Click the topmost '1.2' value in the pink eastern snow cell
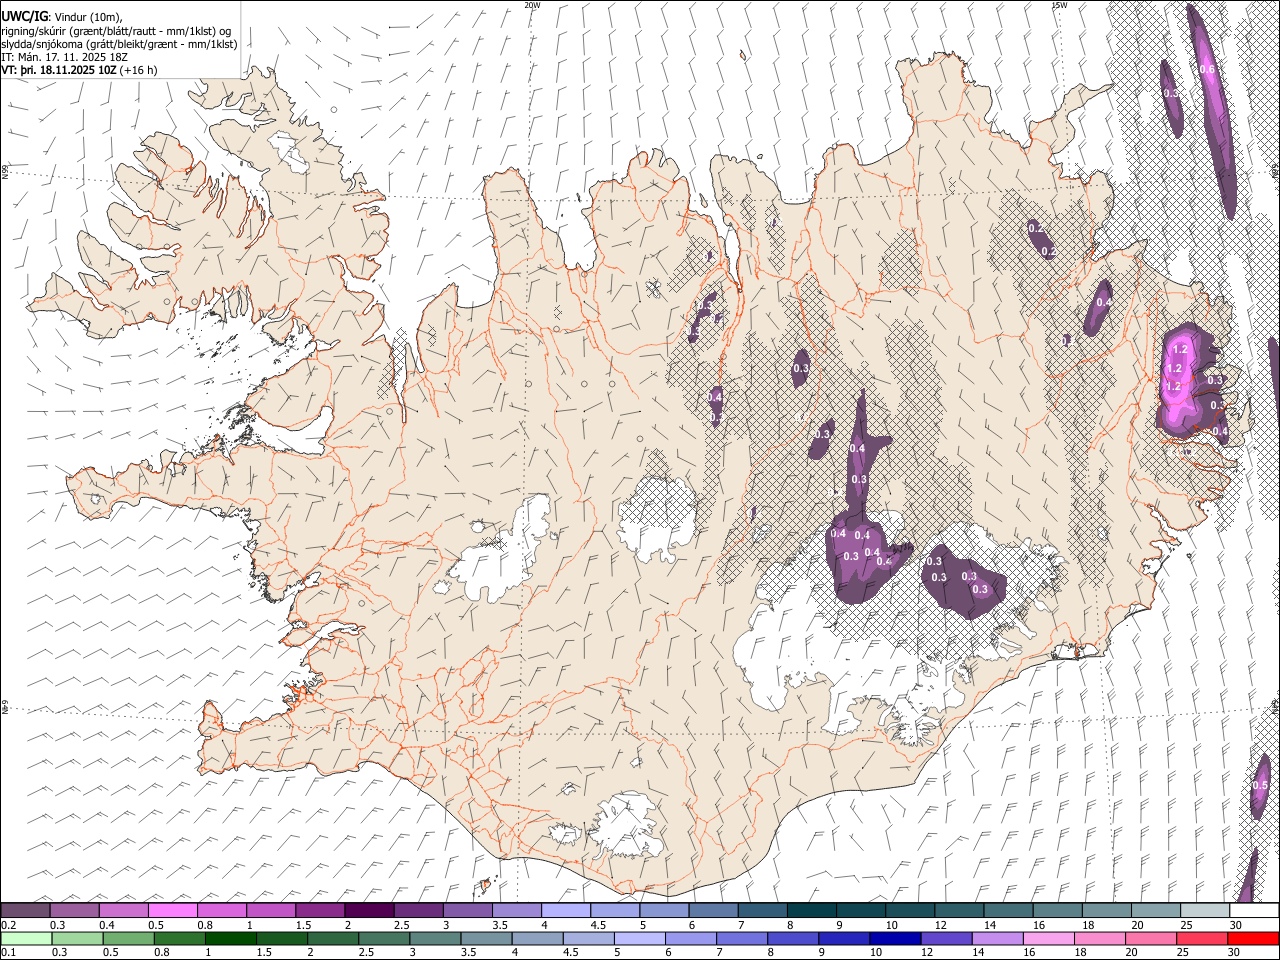 coord(1180,349)
